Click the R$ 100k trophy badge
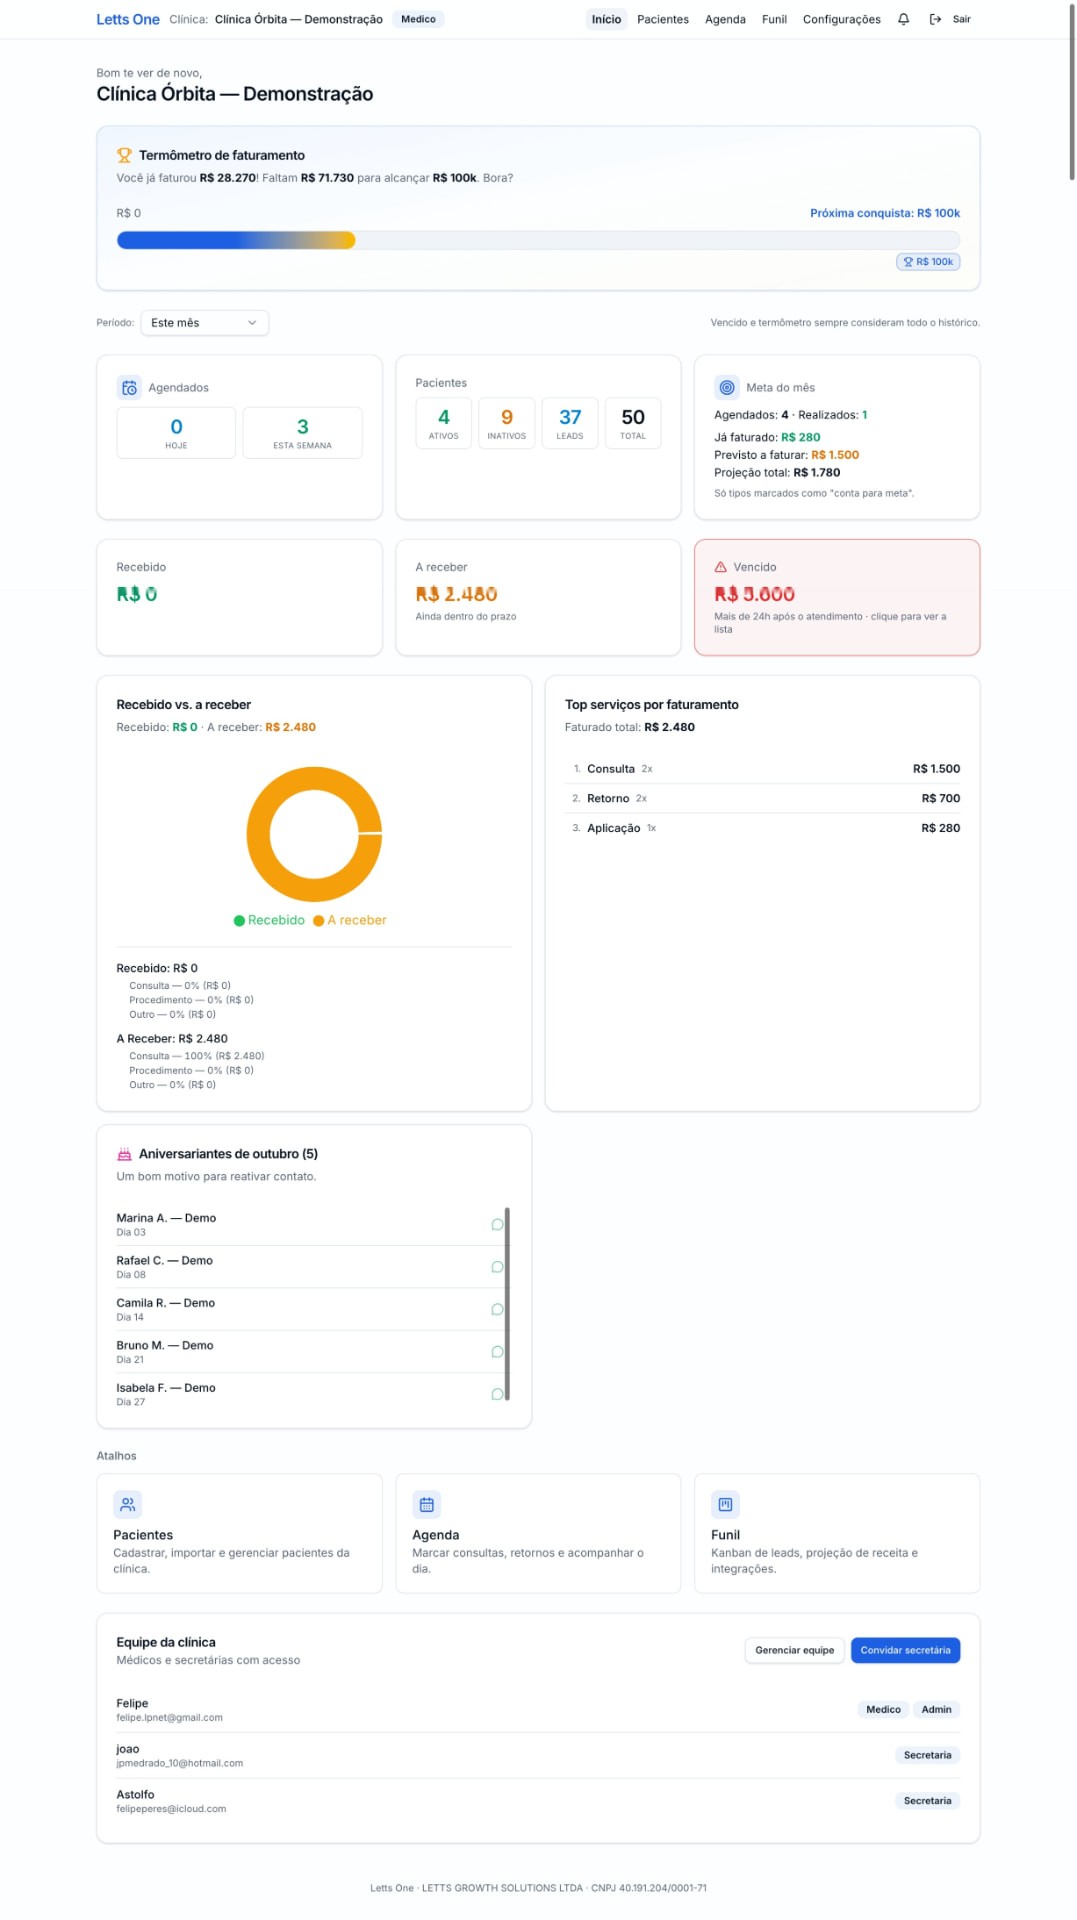This screenshot has height=1920, width=1077. click(928, 262)
